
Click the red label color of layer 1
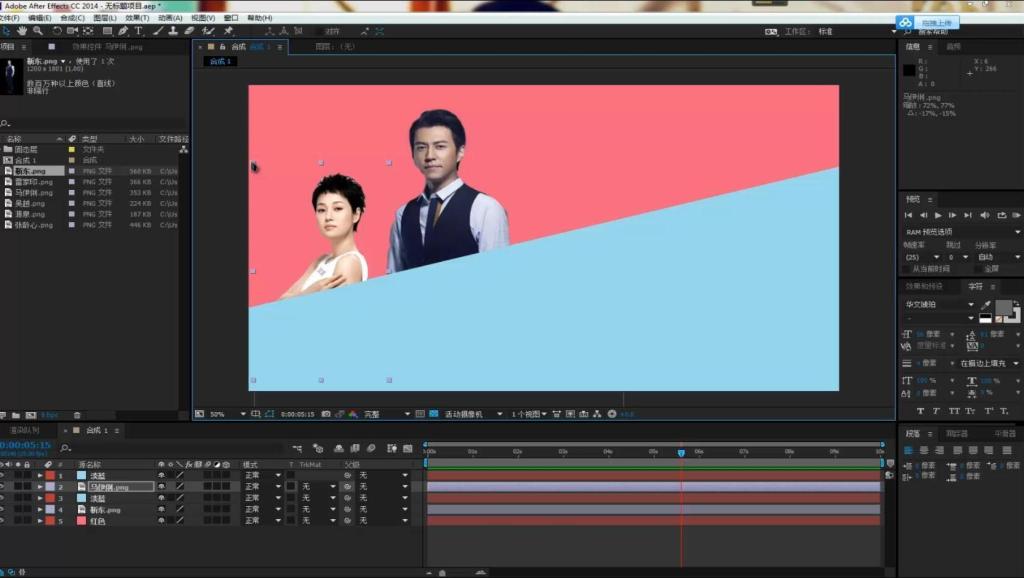[x=50, y=475]
